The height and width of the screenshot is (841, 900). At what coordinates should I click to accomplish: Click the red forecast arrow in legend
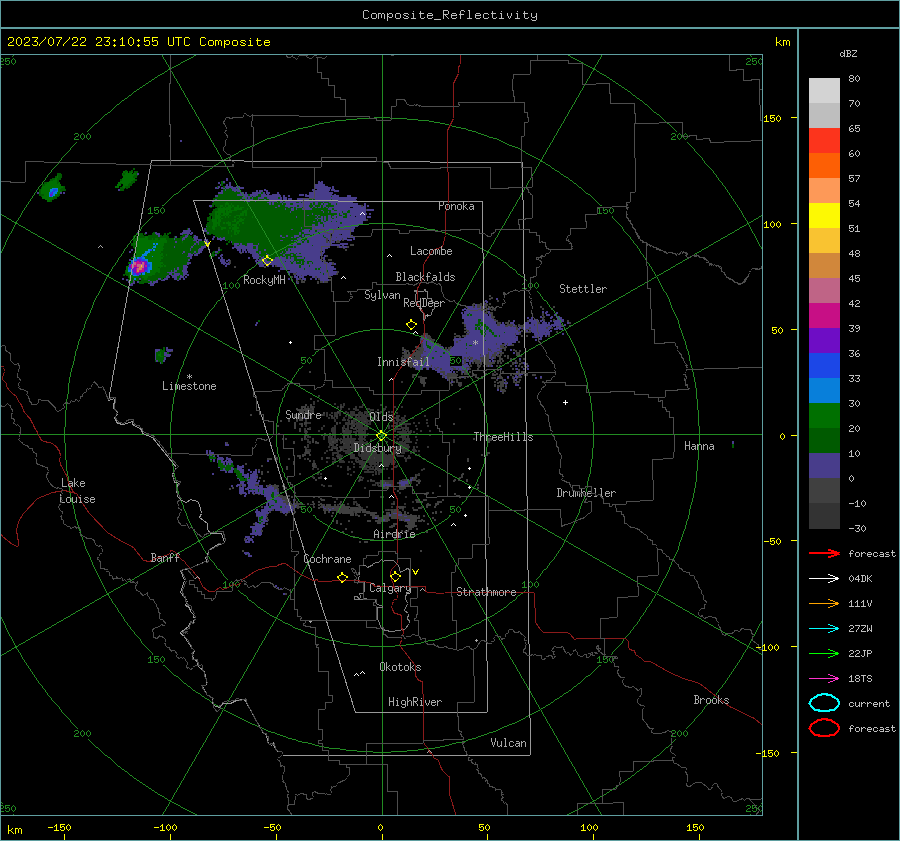click(x=824, y=553)
